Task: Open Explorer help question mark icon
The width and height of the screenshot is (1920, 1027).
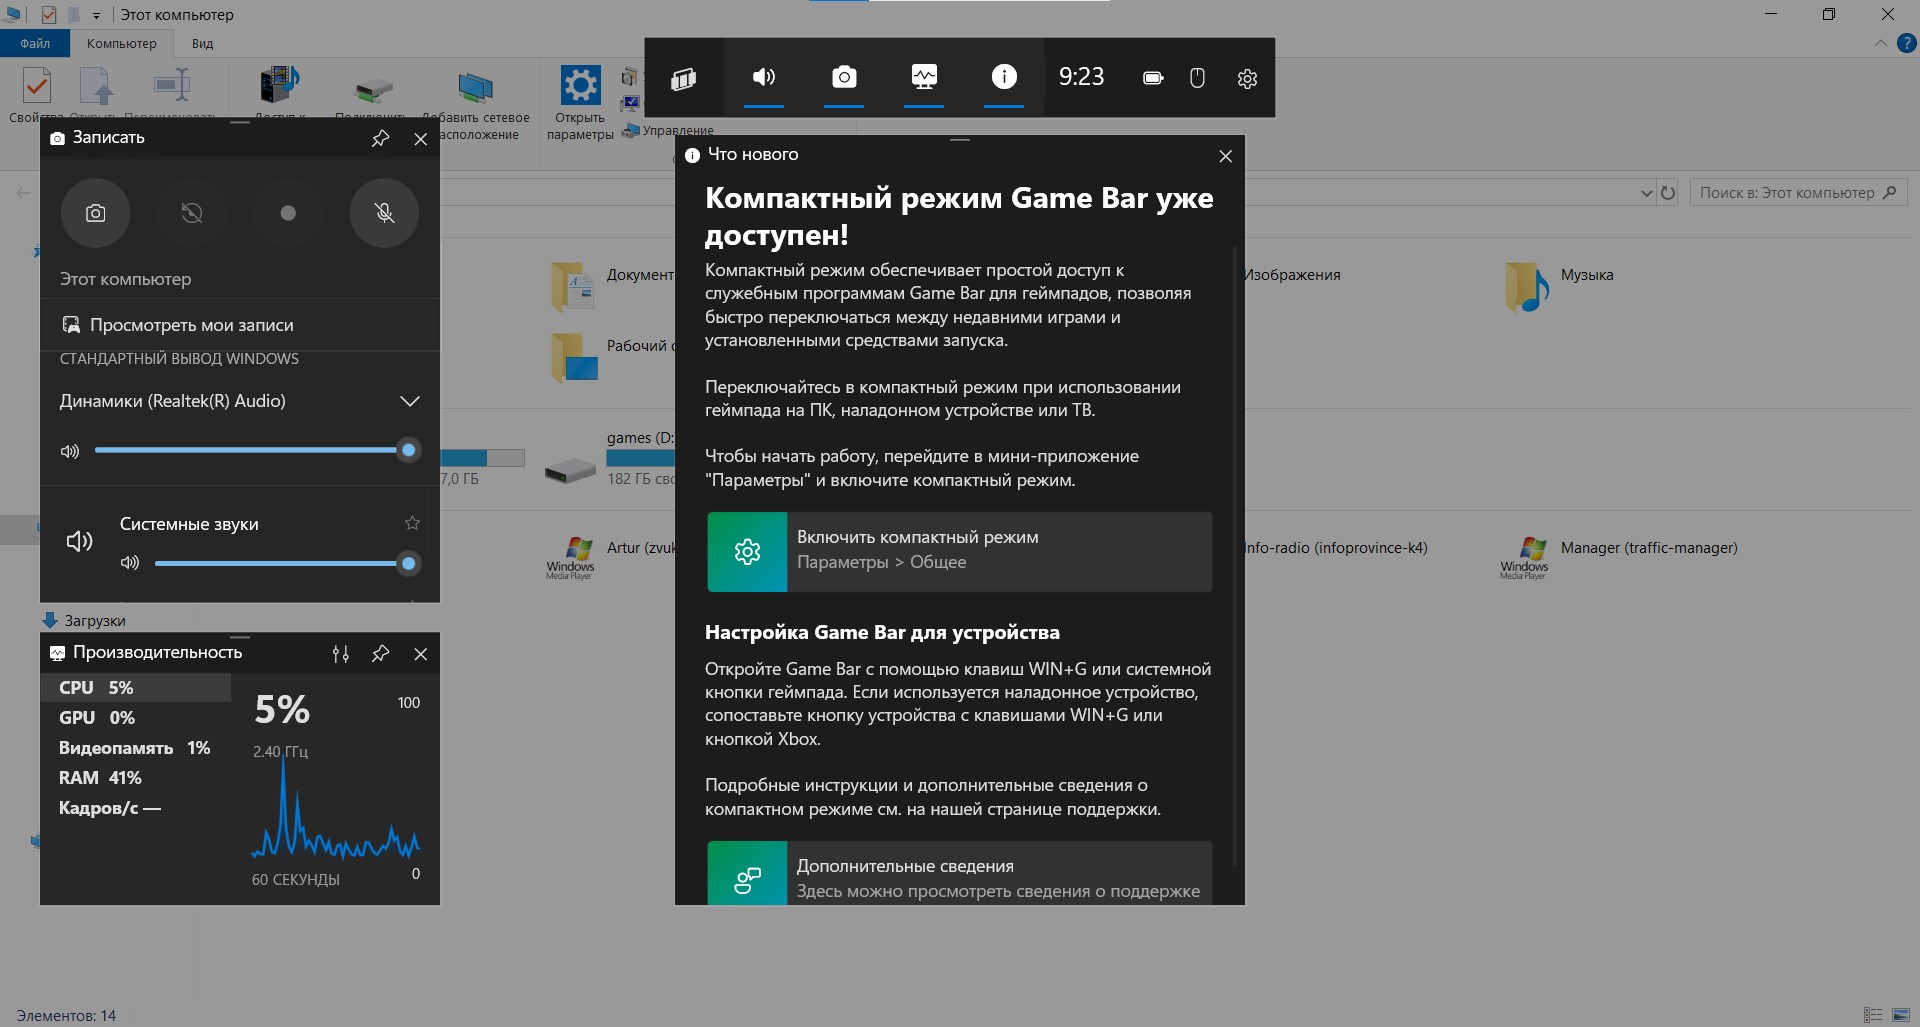Action: tap(1907, 44)
